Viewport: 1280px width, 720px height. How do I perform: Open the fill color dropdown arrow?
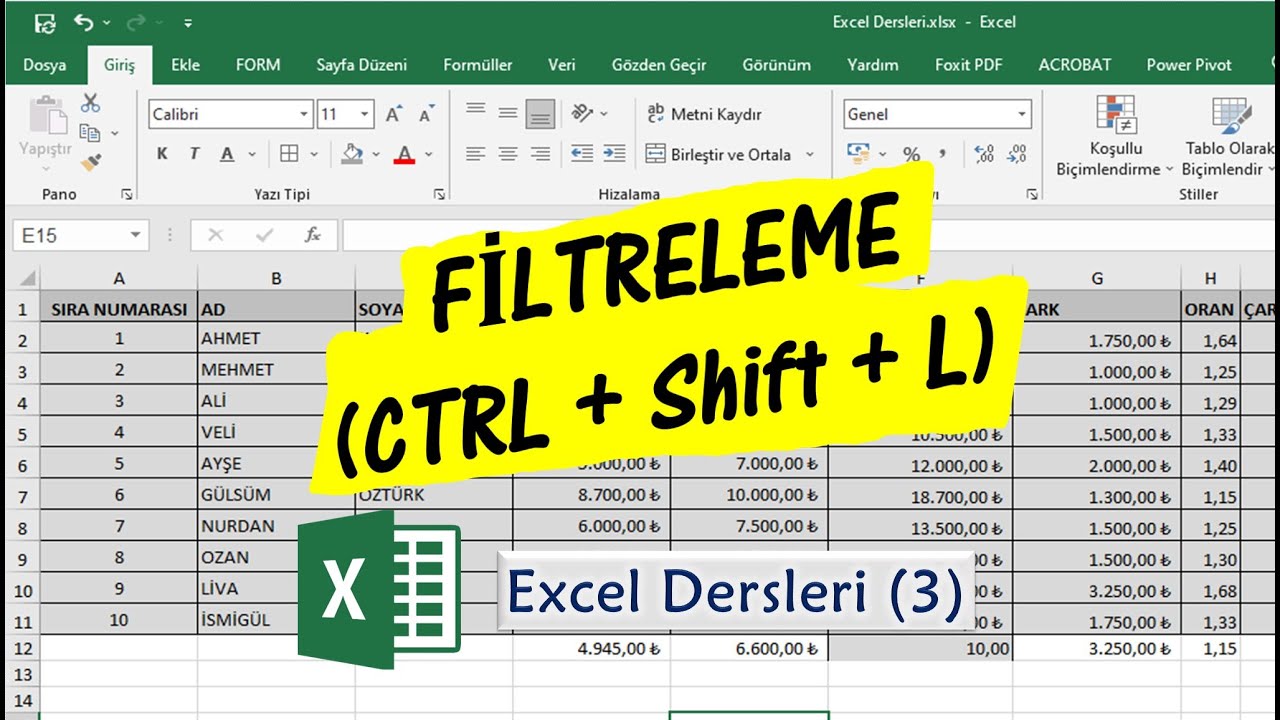coord(376,155)
